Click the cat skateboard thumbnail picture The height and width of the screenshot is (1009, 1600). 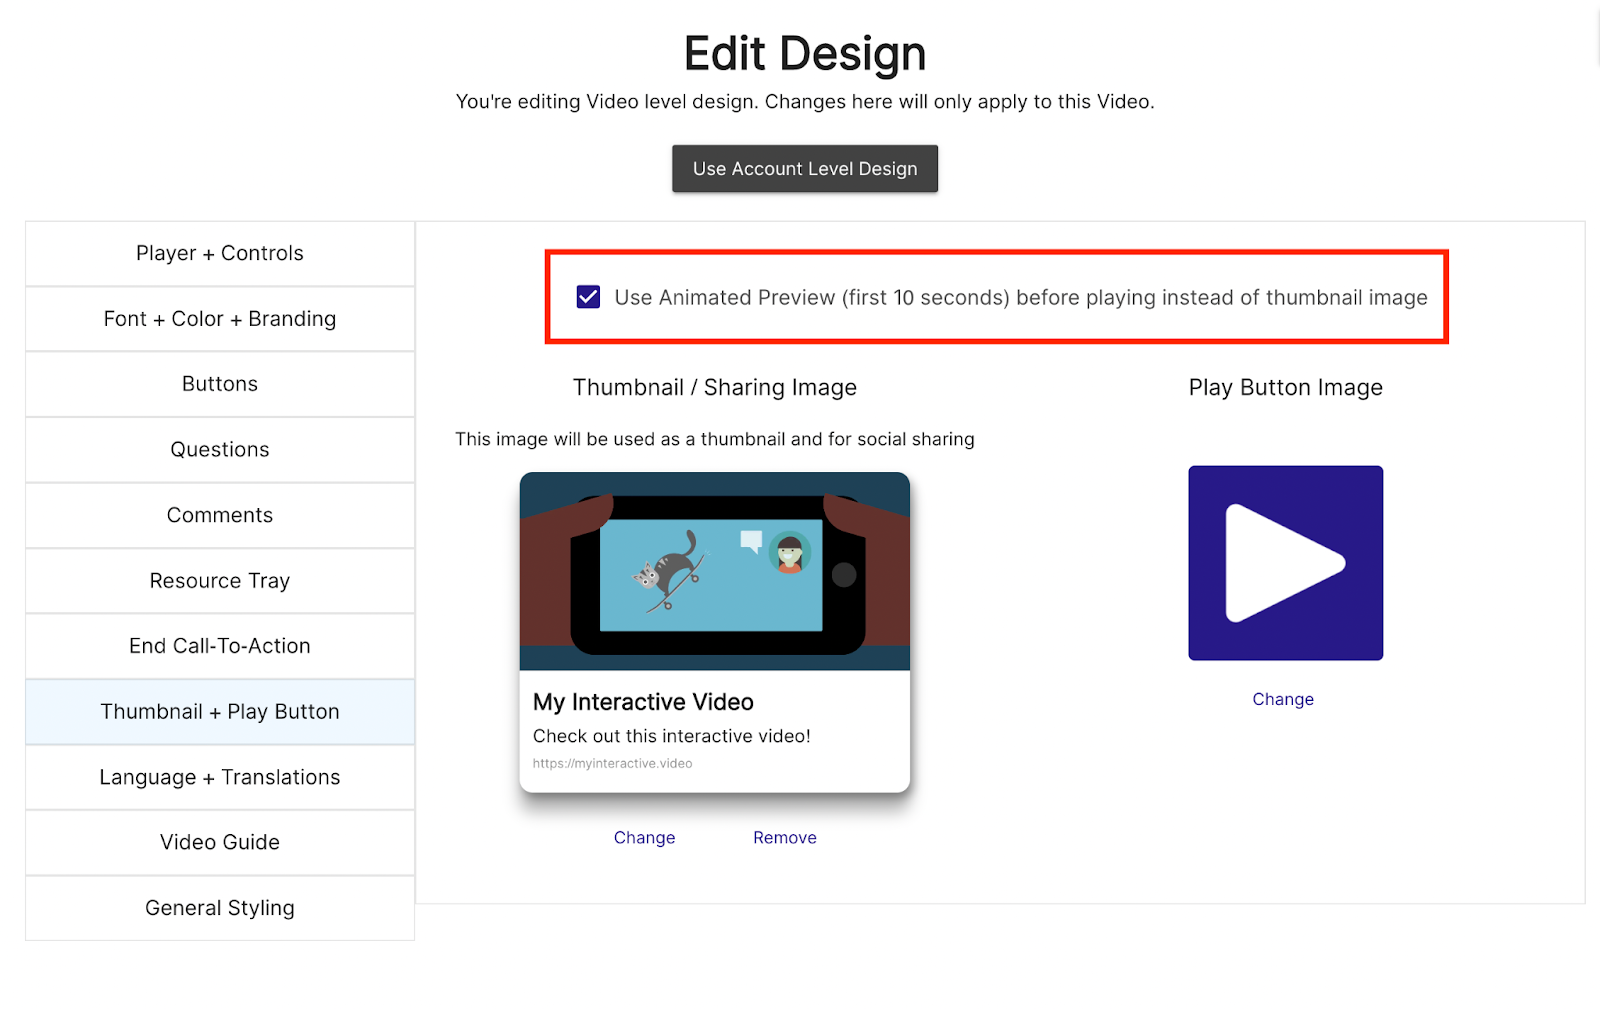point(714,571)
